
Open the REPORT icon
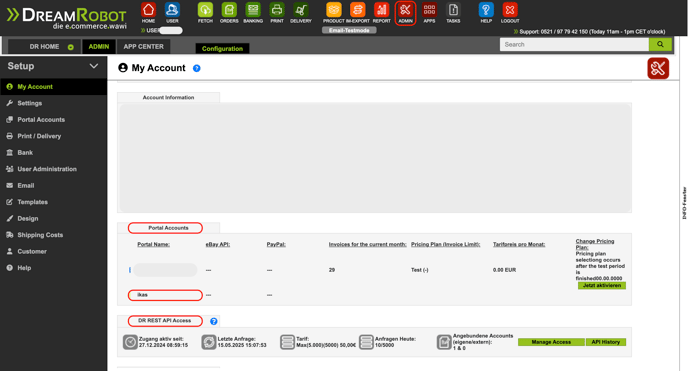click(x=382, y=10)
